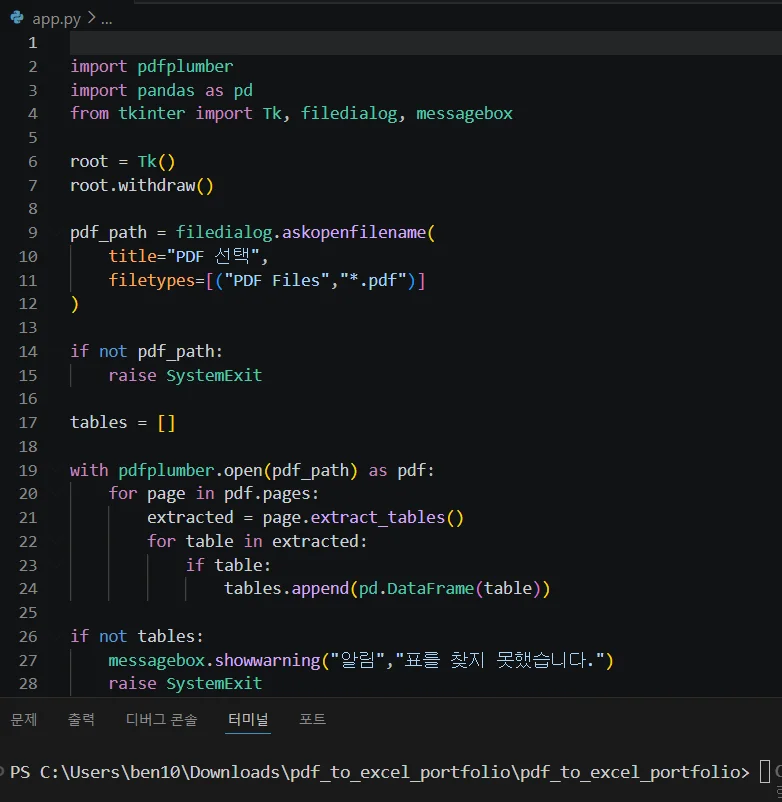
Task: Select line number 19 in the gutter
Action: click(28, 470)
